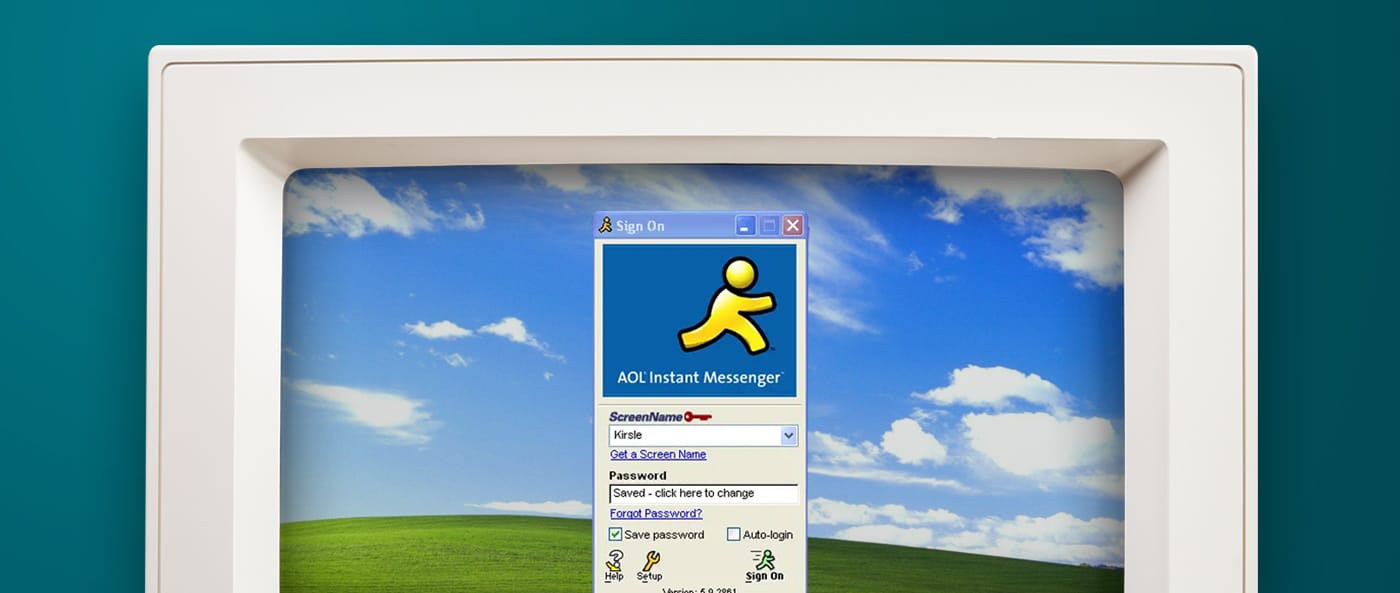Uncheck the Save password checkbox

point(616,535)
